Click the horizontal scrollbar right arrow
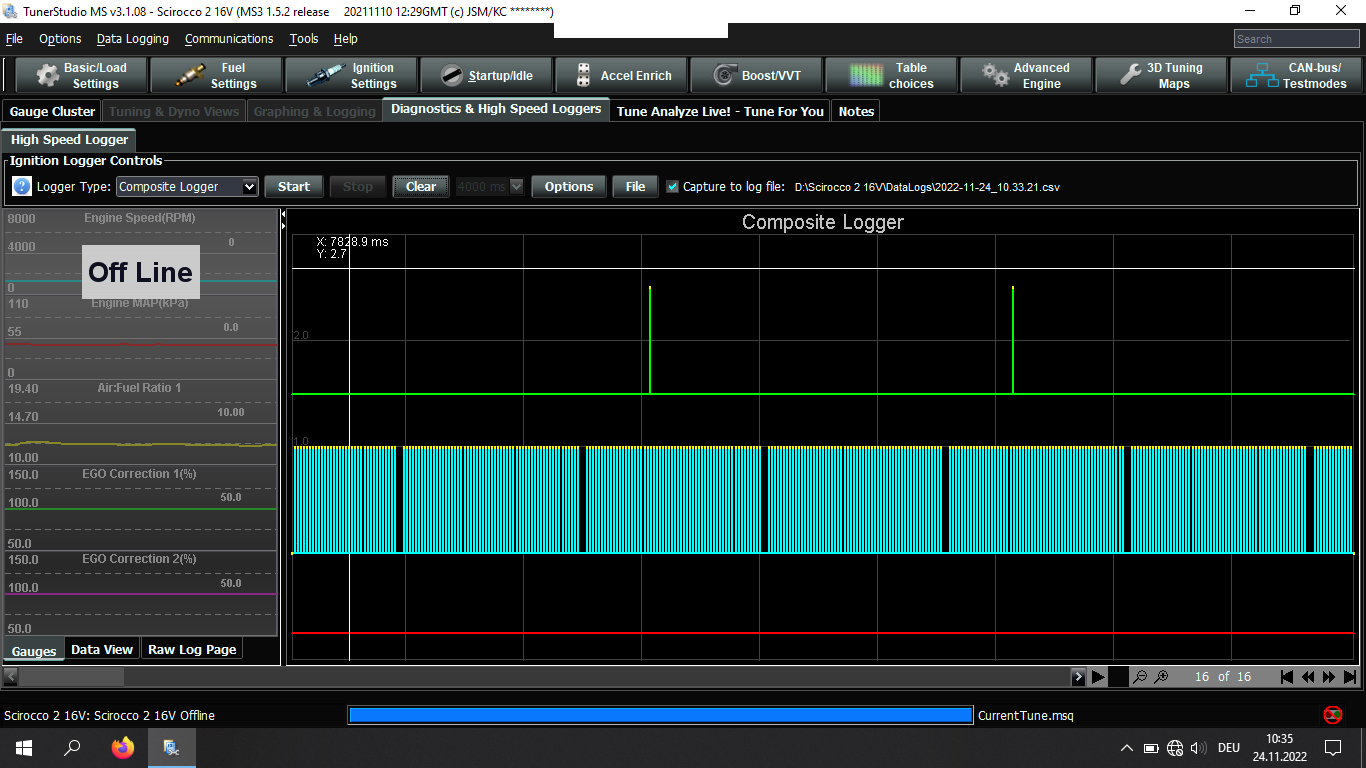The height and width of the screenshot is (768, 1366). (1078, 677)
